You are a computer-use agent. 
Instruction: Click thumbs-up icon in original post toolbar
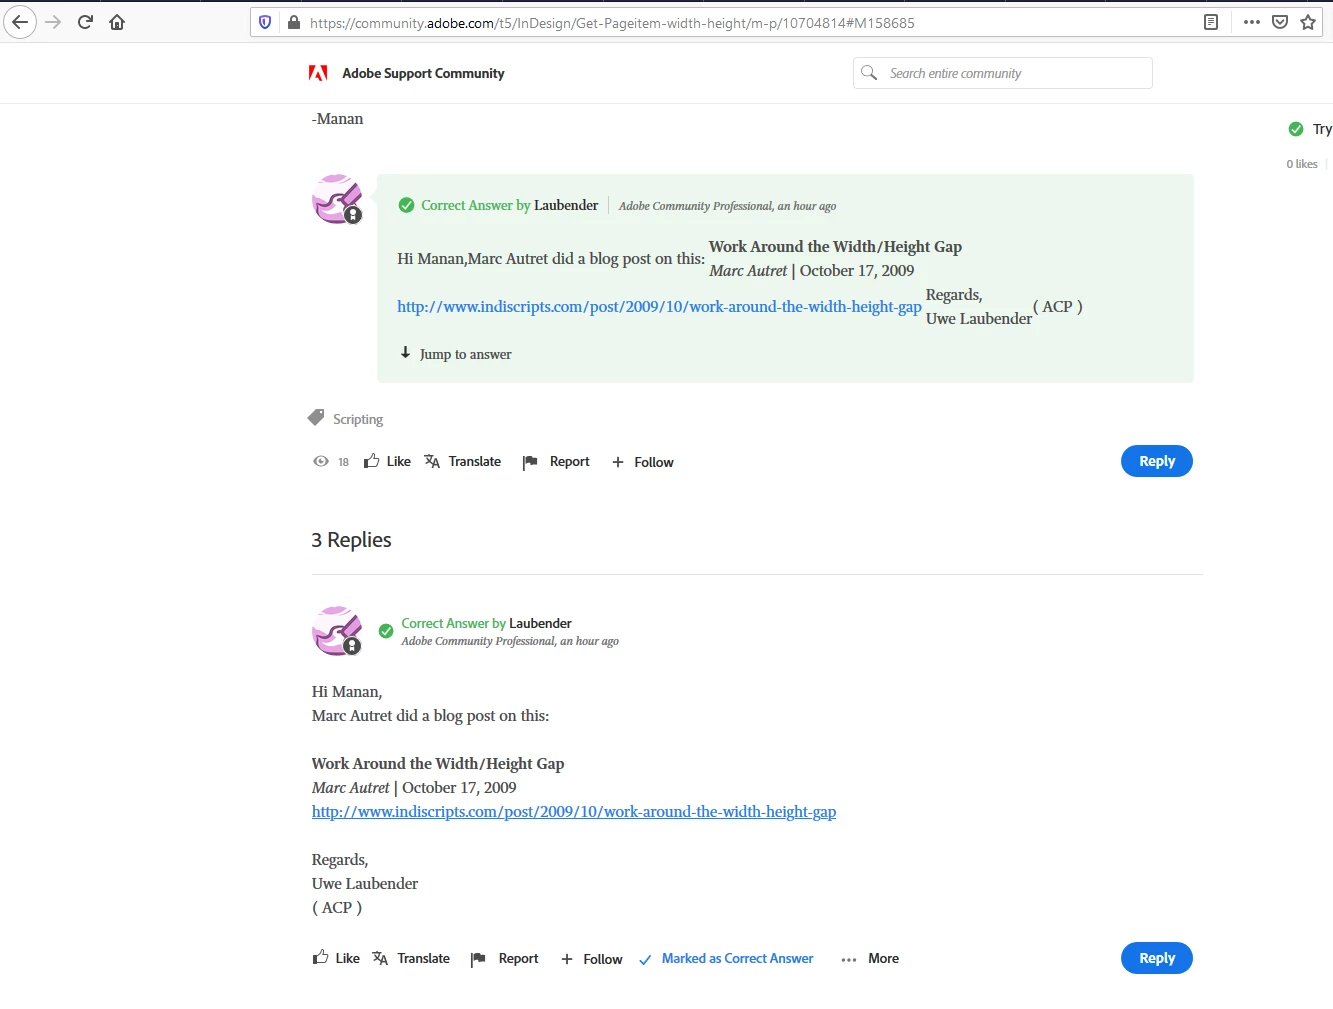coord(371,461)
